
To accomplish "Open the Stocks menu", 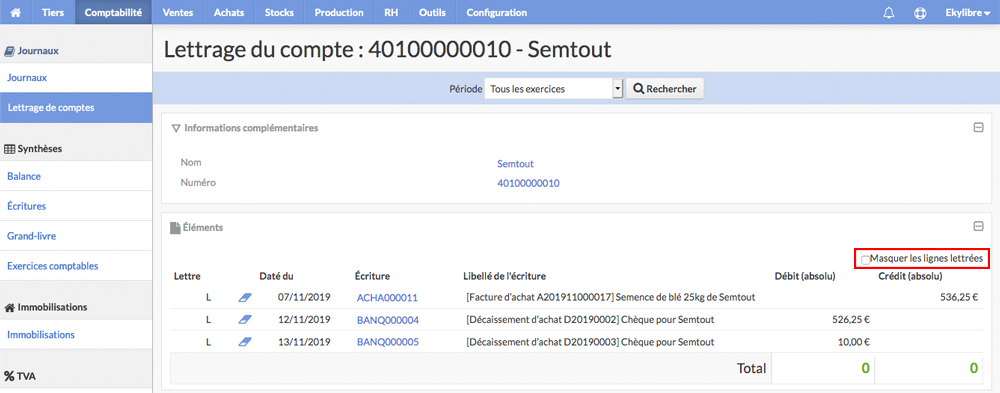I will click(x=279, y=12).
